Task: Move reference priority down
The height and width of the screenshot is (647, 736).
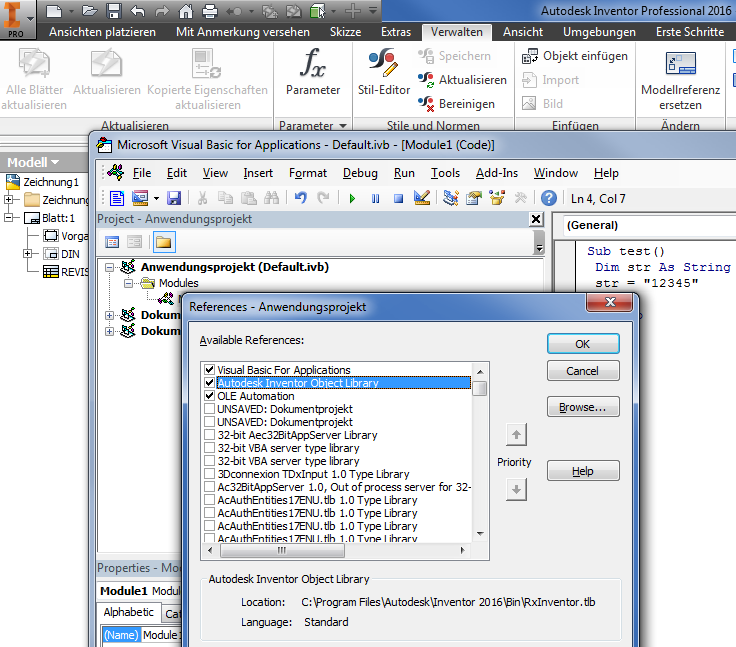Action: (x=516, y=489)
